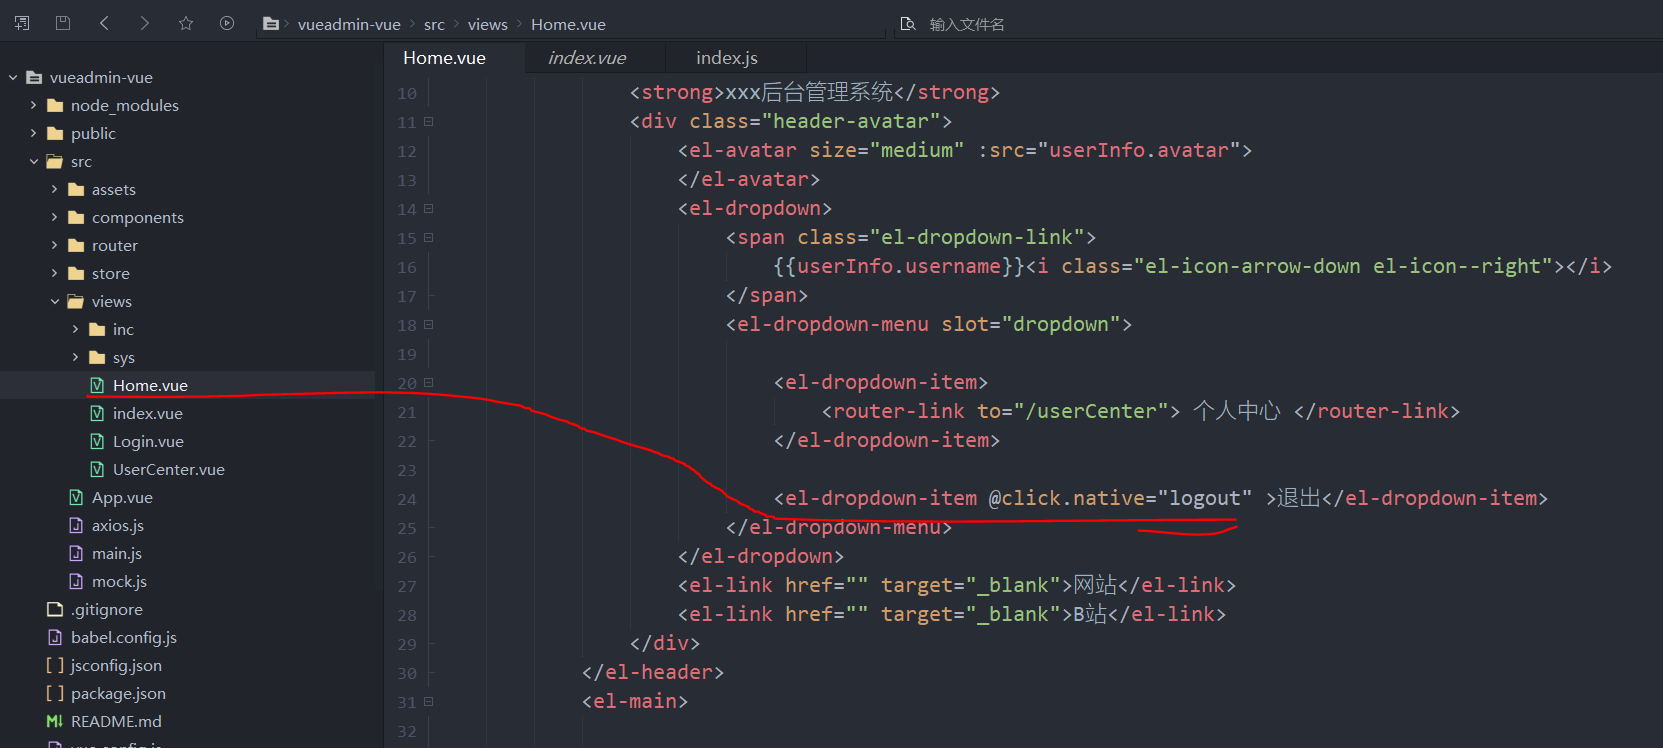Click the JS icon beside babel.config.js
Screen dimensions: 1663x748
coord(55,637)
